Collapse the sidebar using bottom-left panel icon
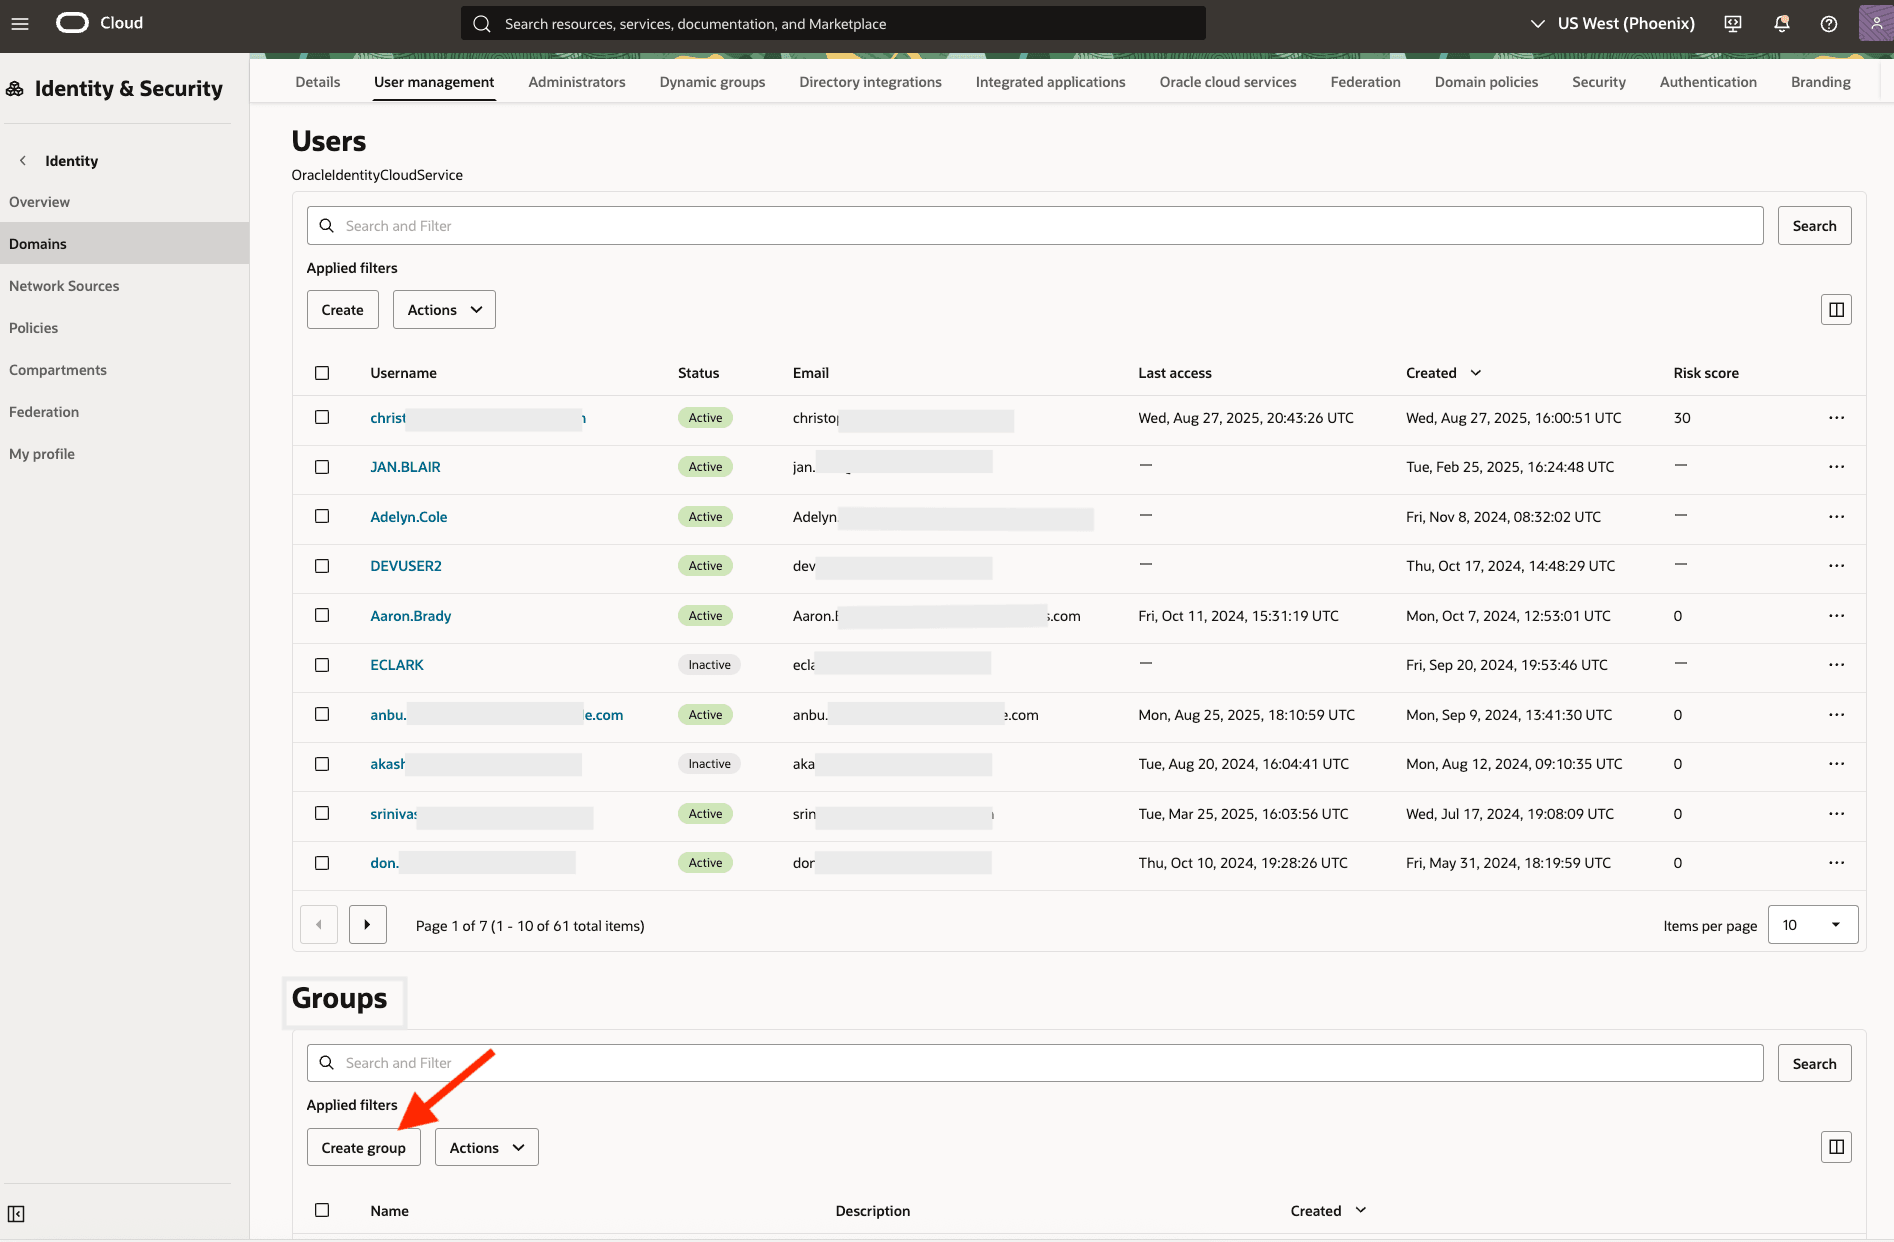1894x1242 pixels. point(16,1213)
